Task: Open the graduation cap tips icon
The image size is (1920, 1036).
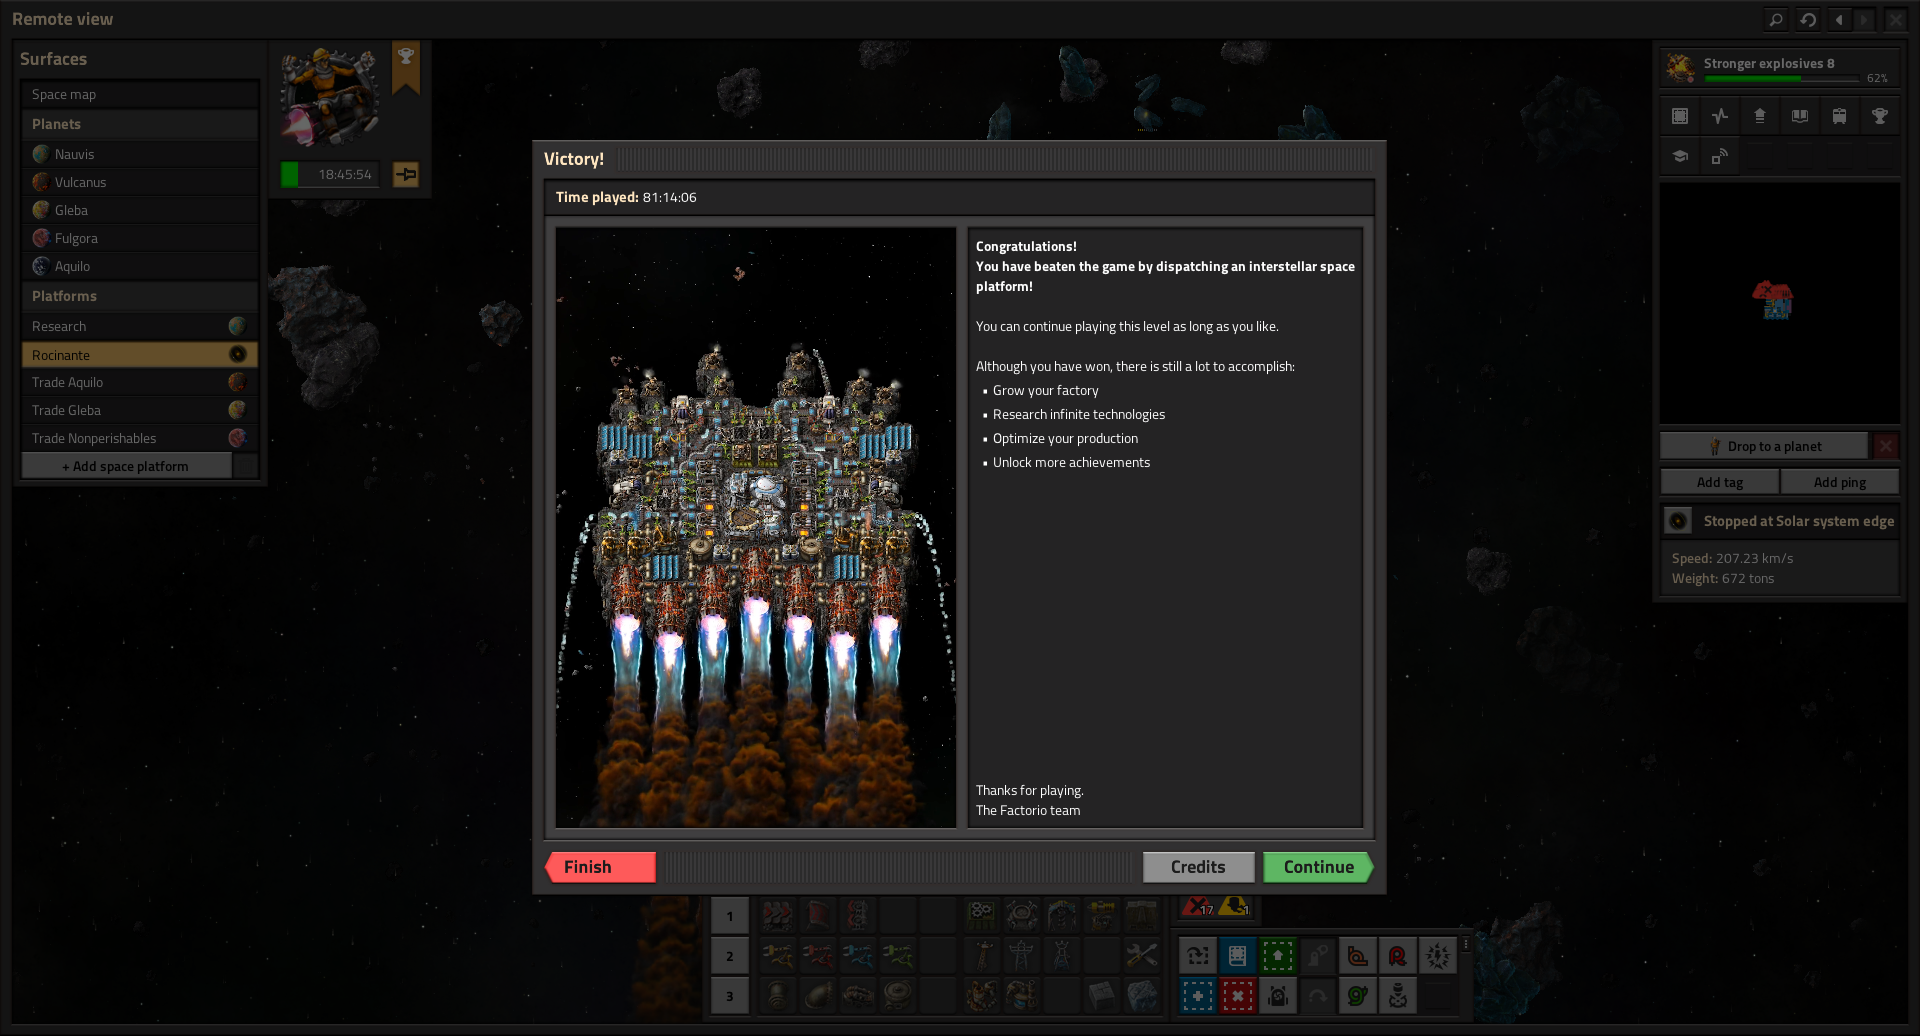Action: tap(1680, 156)
